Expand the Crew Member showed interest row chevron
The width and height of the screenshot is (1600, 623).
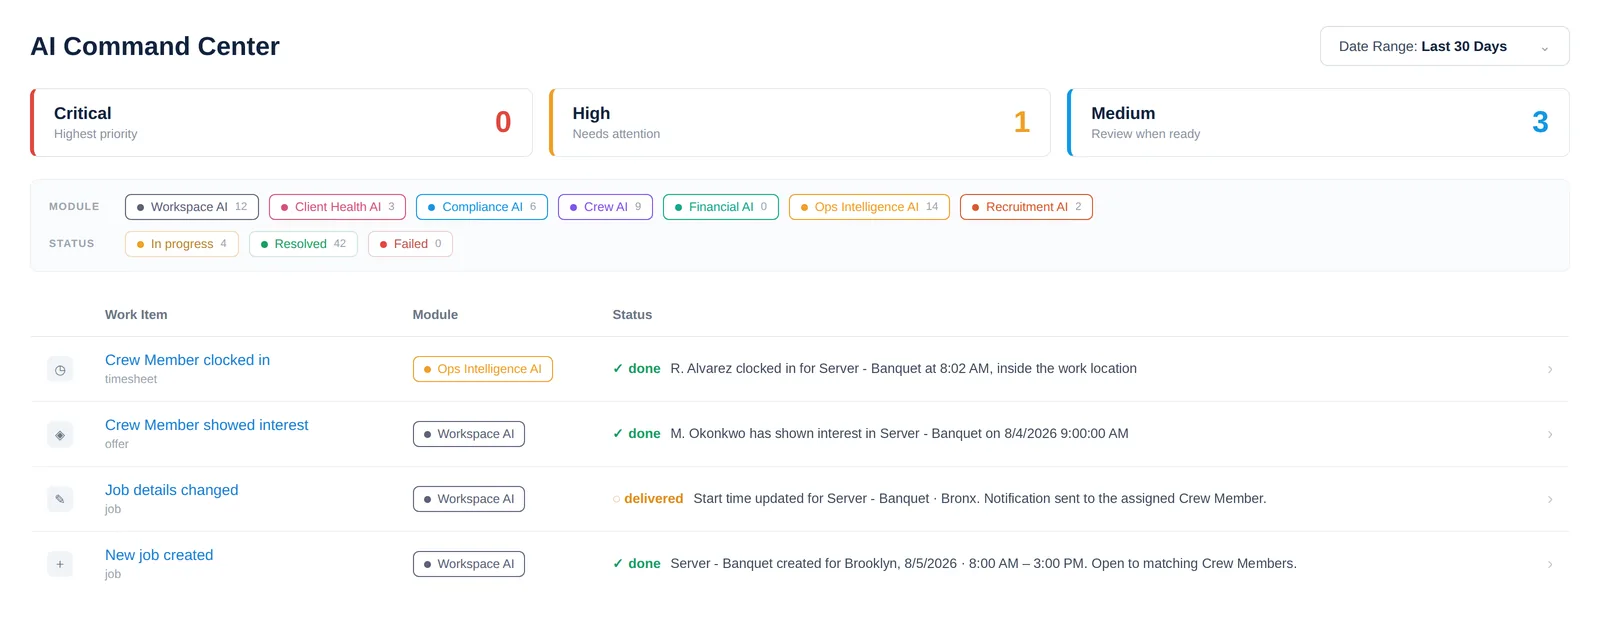[1550, 434]
